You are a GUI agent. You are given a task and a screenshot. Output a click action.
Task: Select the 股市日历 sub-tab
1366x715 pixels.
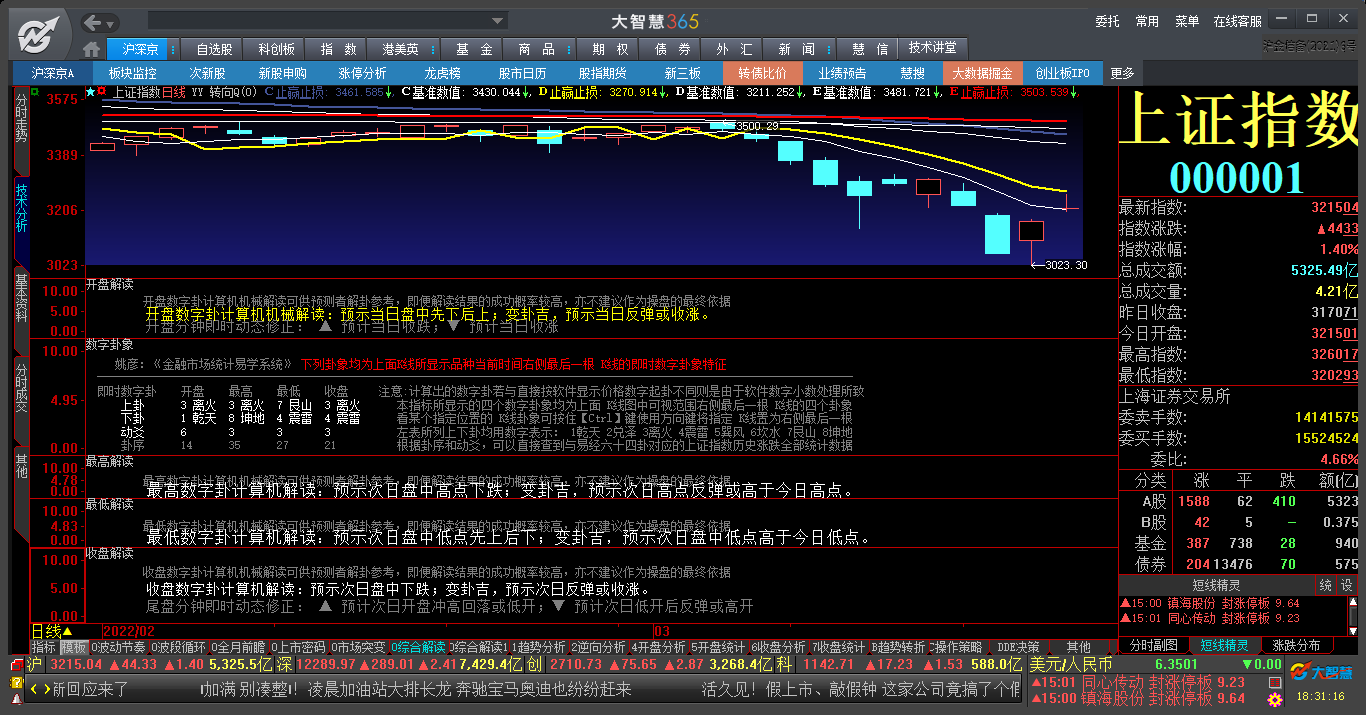[522, 73]
